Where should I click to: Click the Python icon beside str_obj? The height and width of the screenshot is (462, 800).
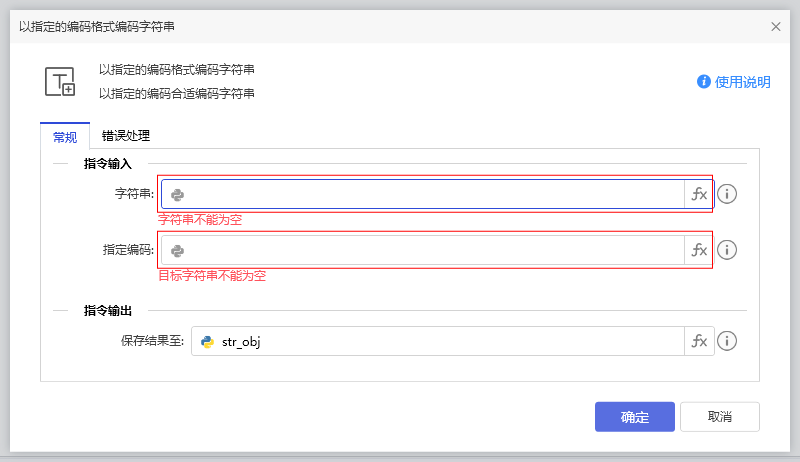click(x=208, y=342)
